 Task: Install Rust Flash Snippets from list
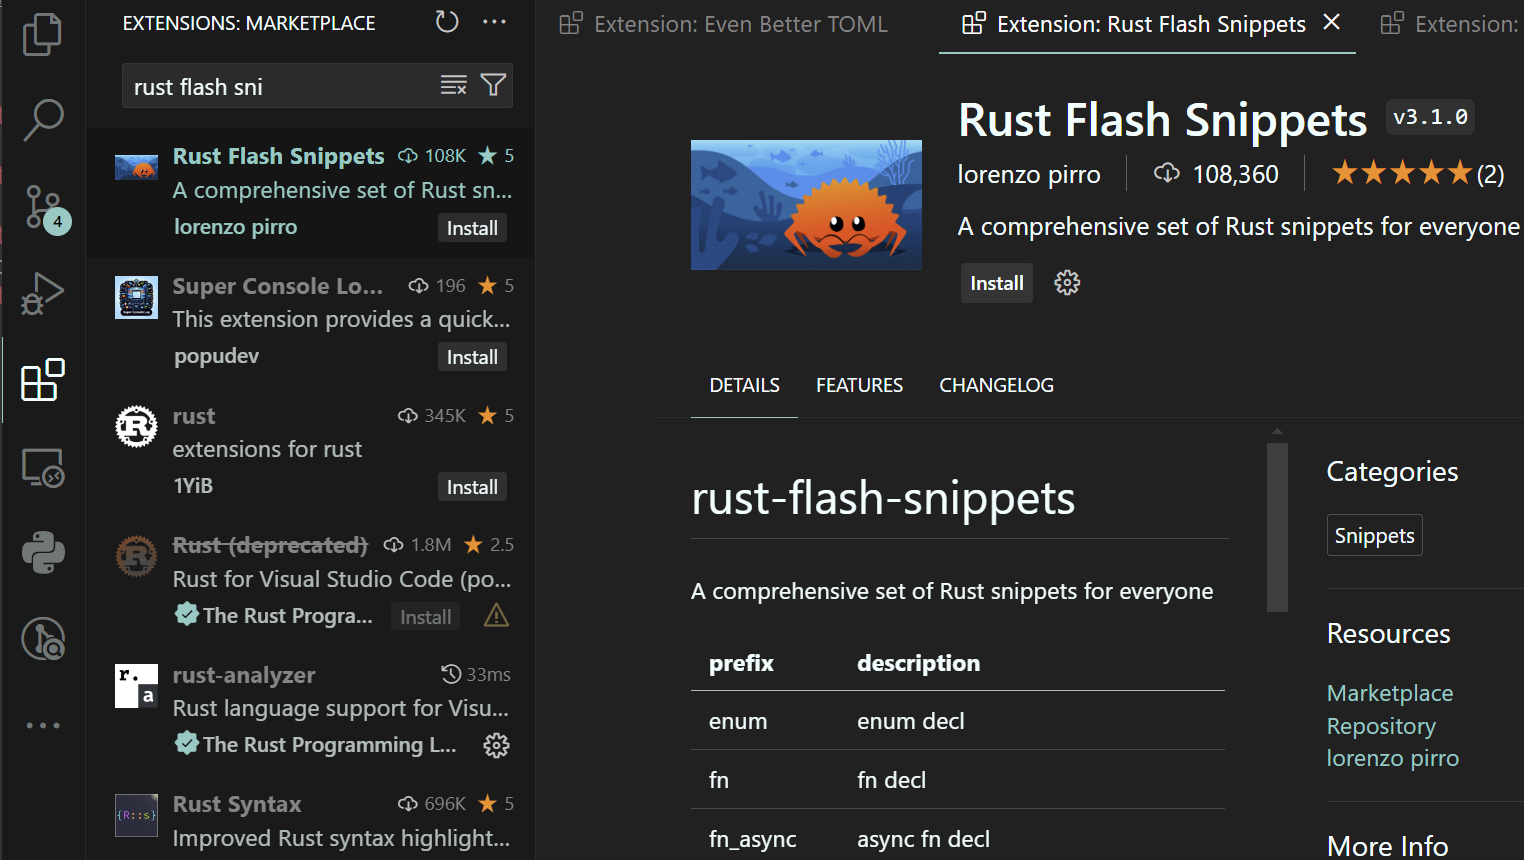click(472, 228)
